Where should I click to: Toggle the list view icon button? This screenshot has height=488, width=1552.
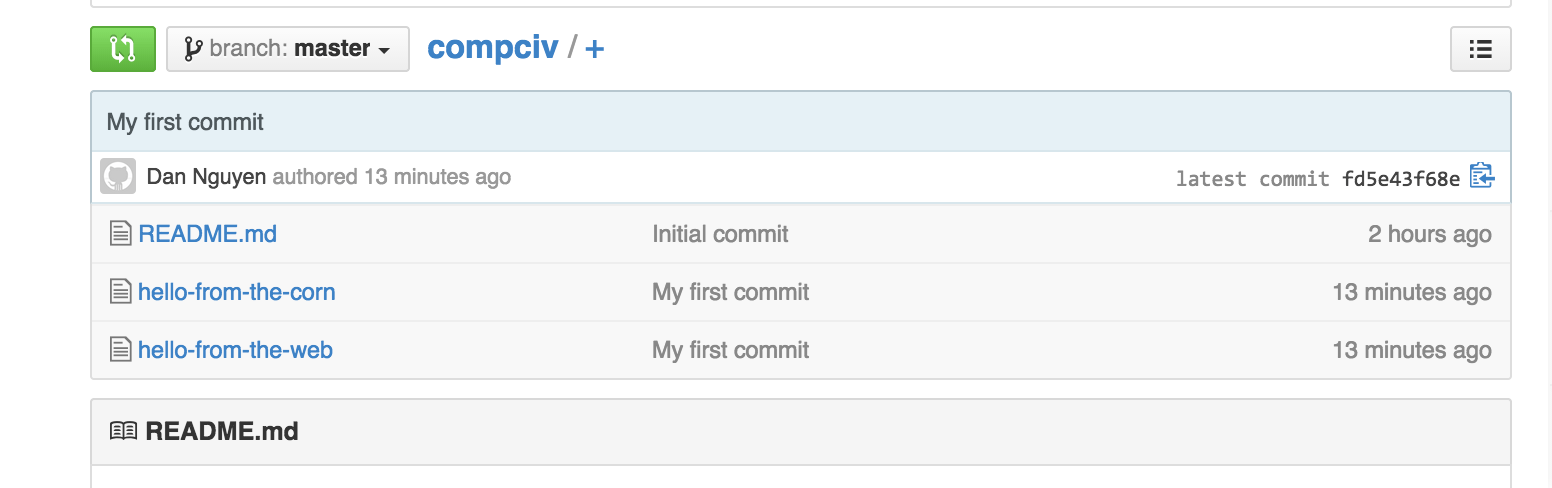click(x=1480, y=49)
